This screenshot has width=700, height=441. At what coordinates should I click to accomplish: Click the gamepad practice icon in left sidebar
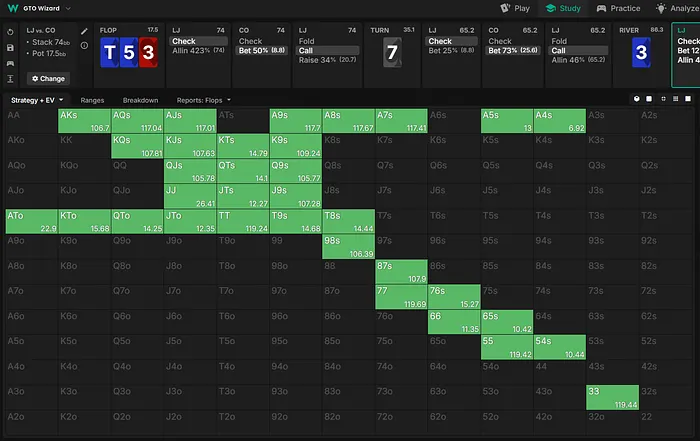[x=9, y=62]
